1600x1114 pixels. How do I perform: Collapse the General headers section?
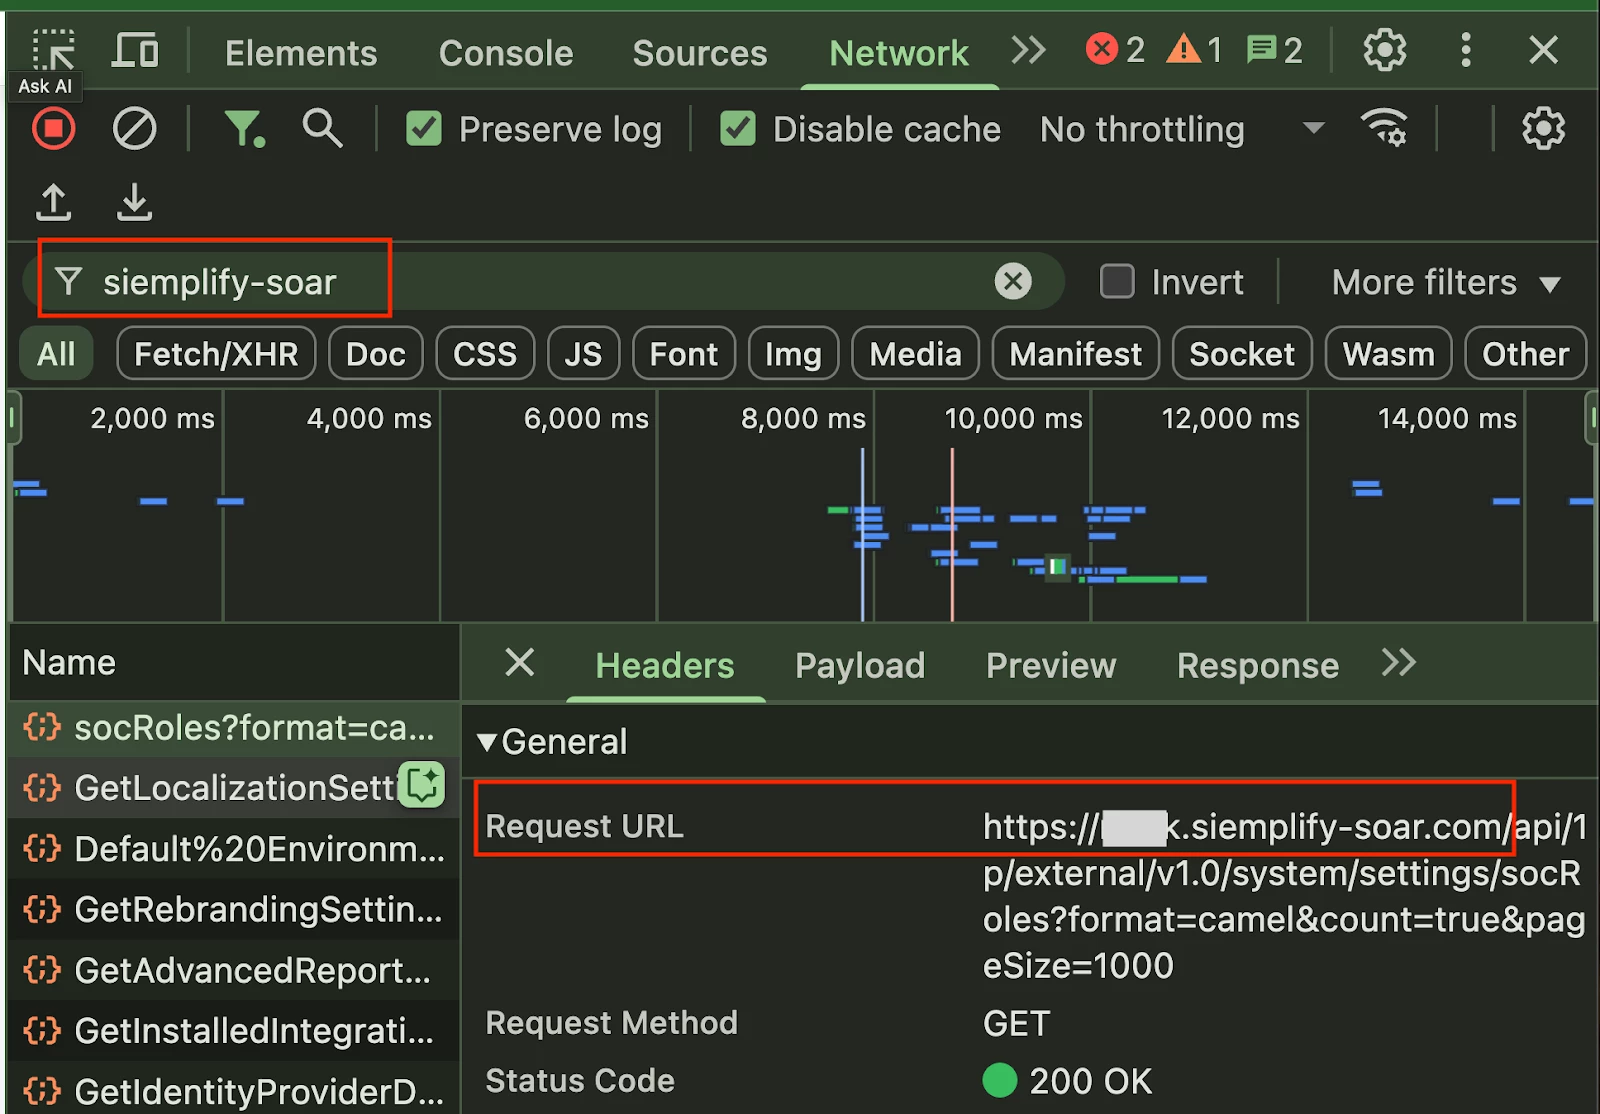pos(553,742)
